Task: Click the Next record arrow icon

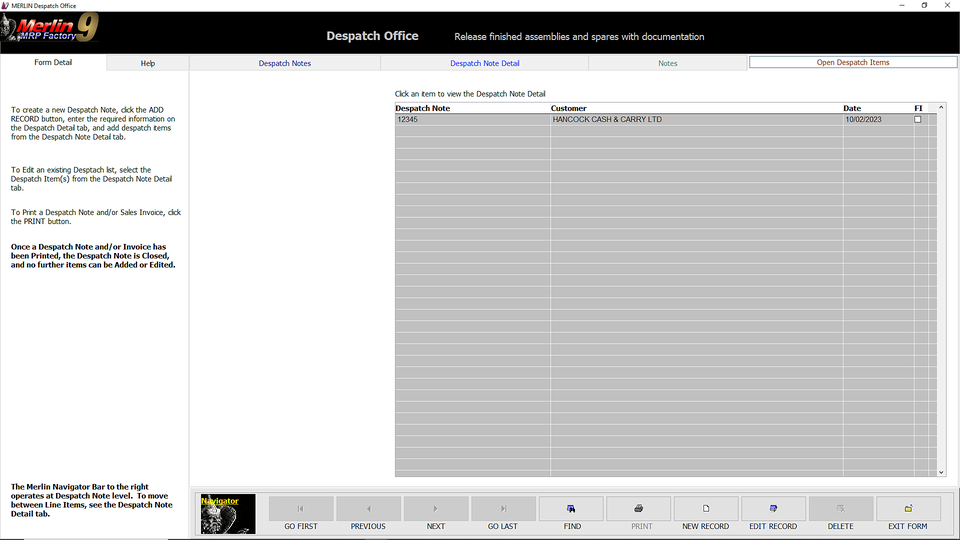Action: tap(435, 509)
